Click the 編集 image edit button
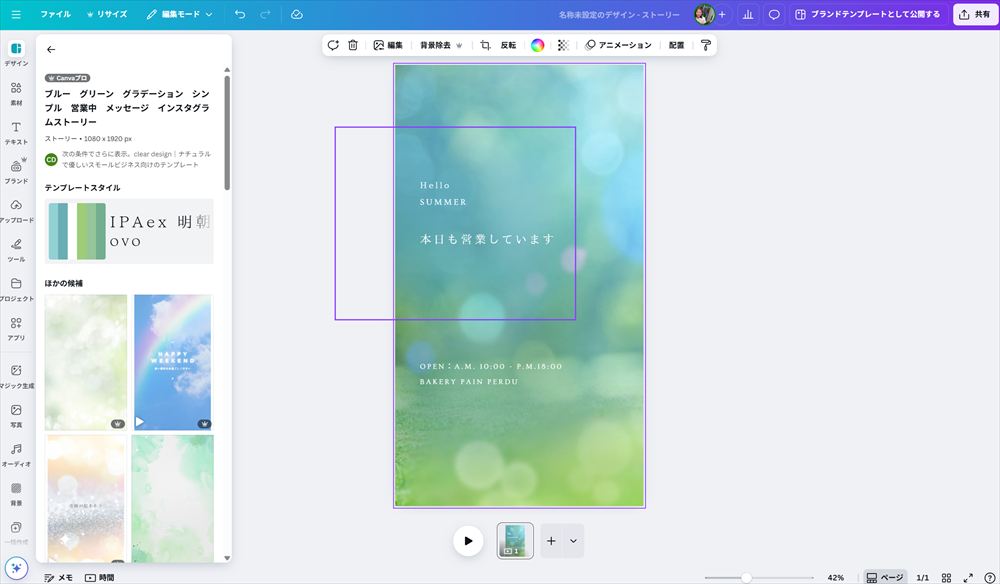This screenshot has width=1000, height=584. tap(388, 45)
